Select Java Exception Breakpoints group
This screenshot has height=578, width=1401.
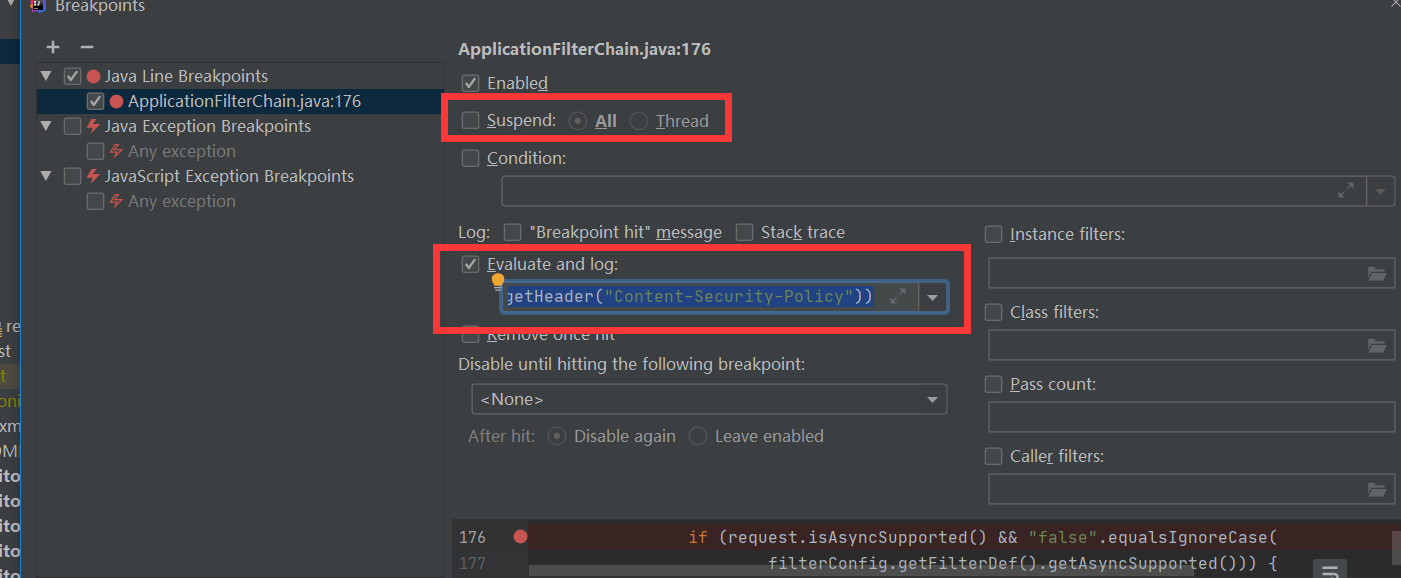click(x=208, y=126)
